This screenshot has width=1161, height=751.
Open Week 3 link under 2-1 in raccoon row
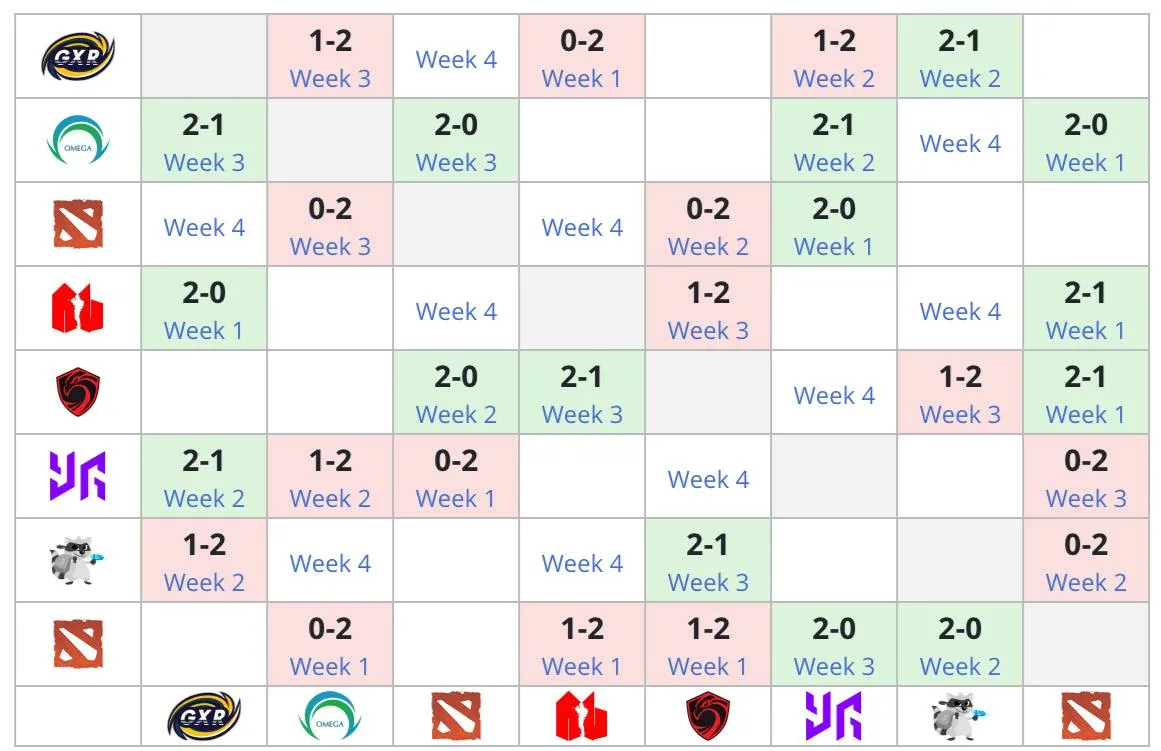point(708,582)
